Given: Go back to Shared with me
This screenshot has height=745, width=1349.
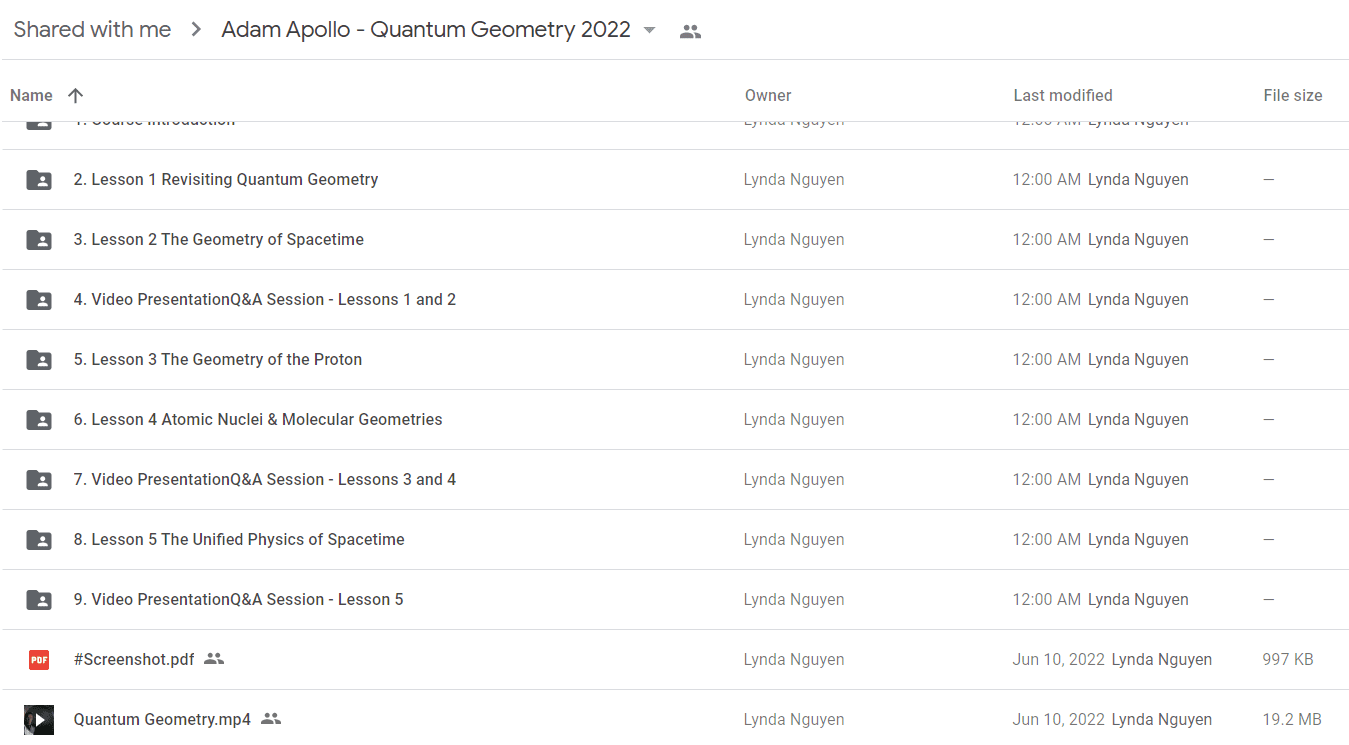Looking at the screenshot, I should [92, 30].
